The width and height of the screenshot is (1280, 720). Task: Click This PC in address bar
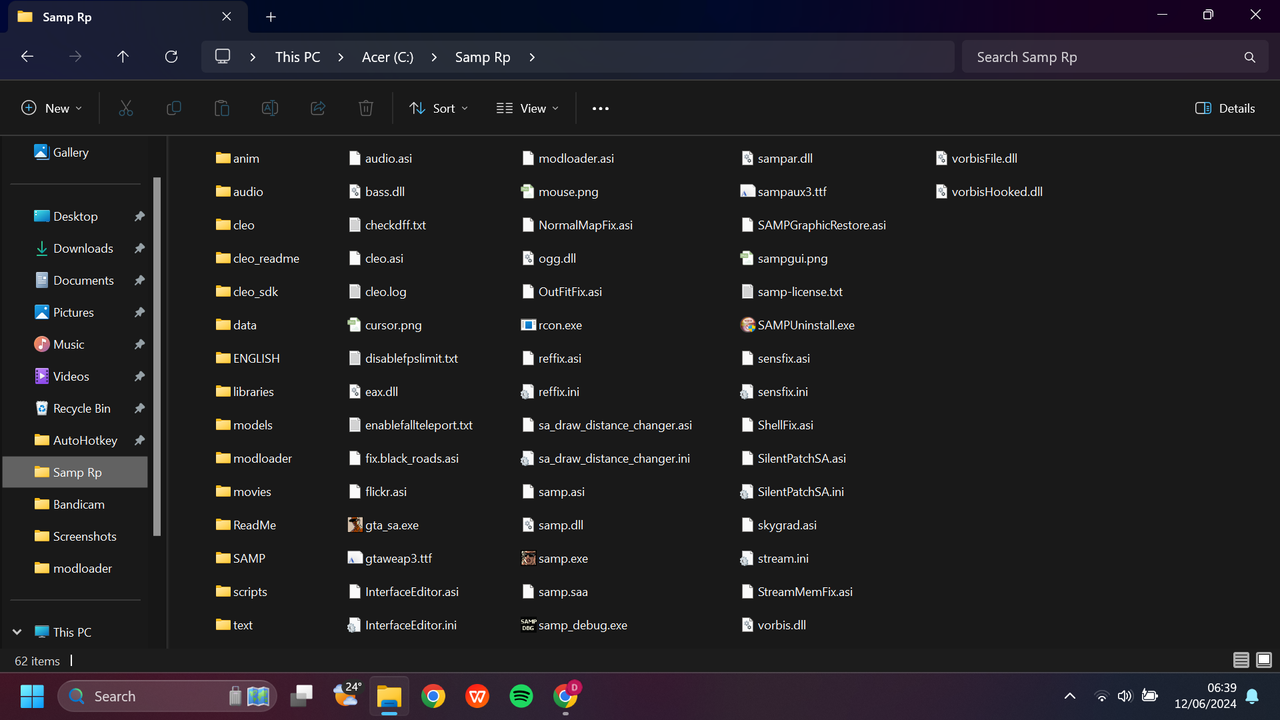click(298, 57)
